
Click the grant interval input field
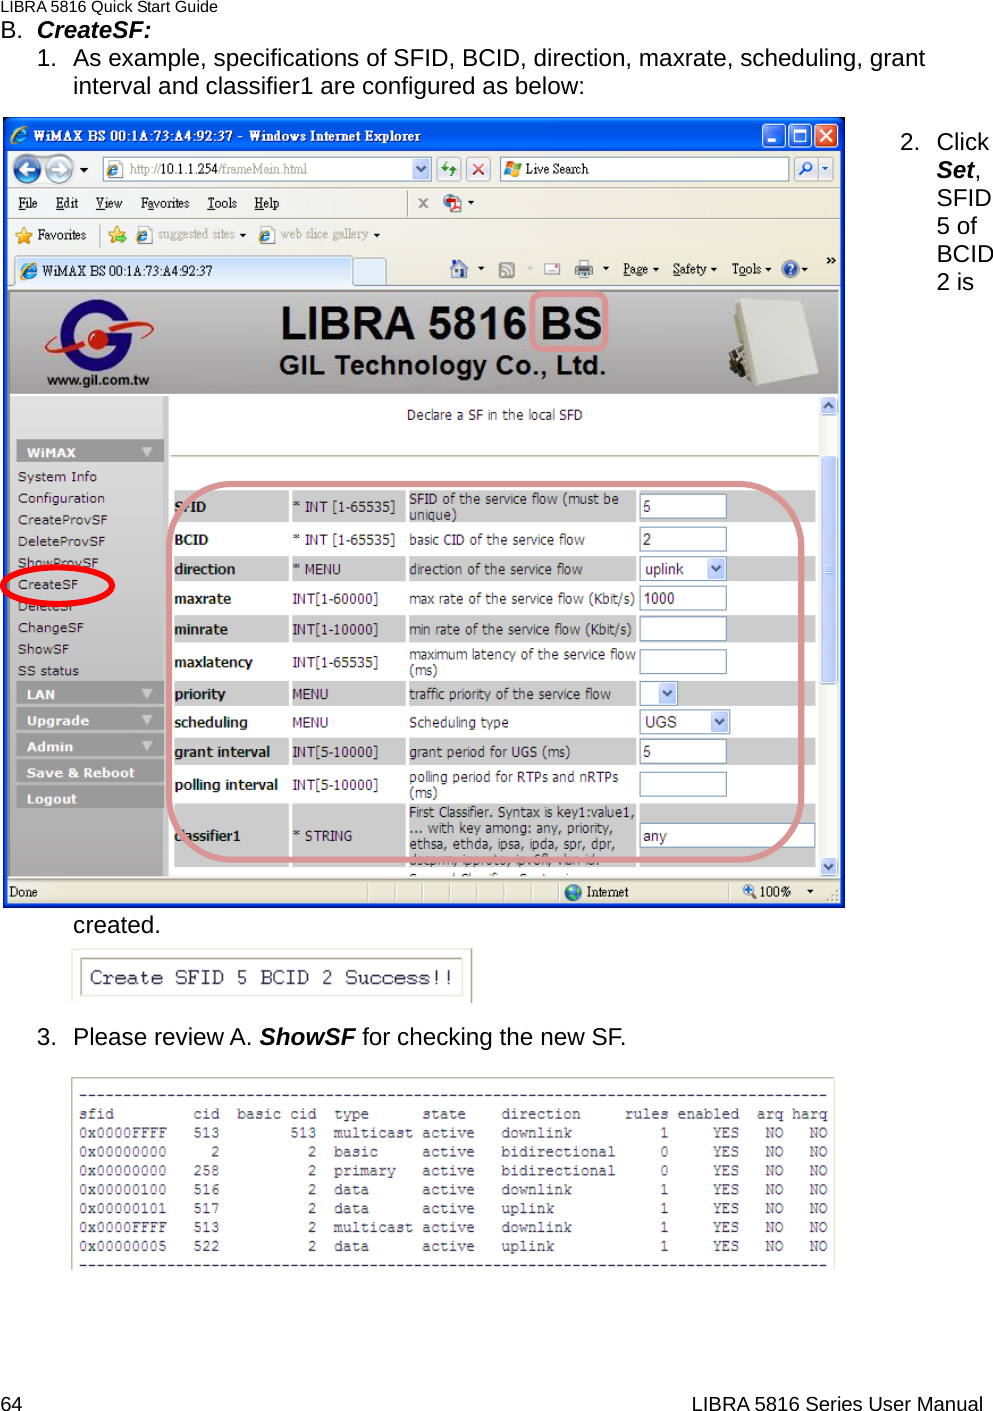(x=683, y=751)
